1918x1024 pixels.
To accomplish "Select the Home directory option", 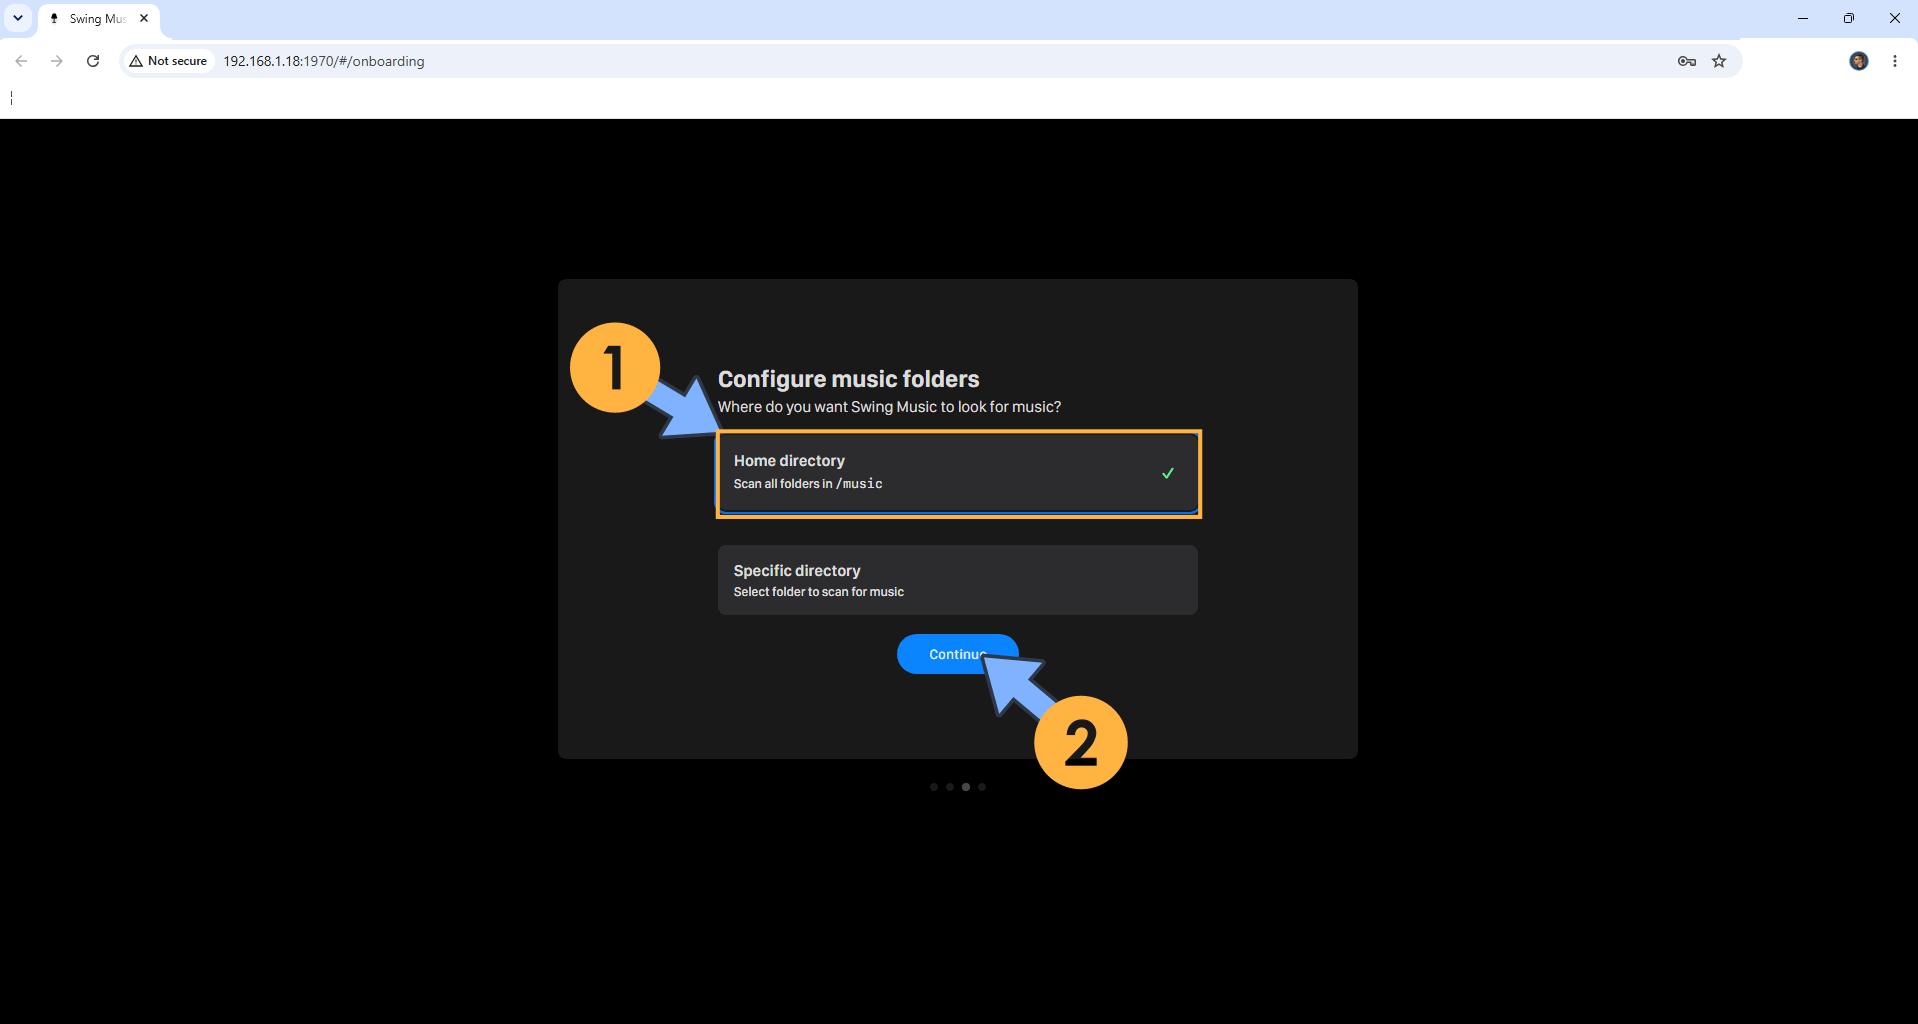I will click(958, 473).
